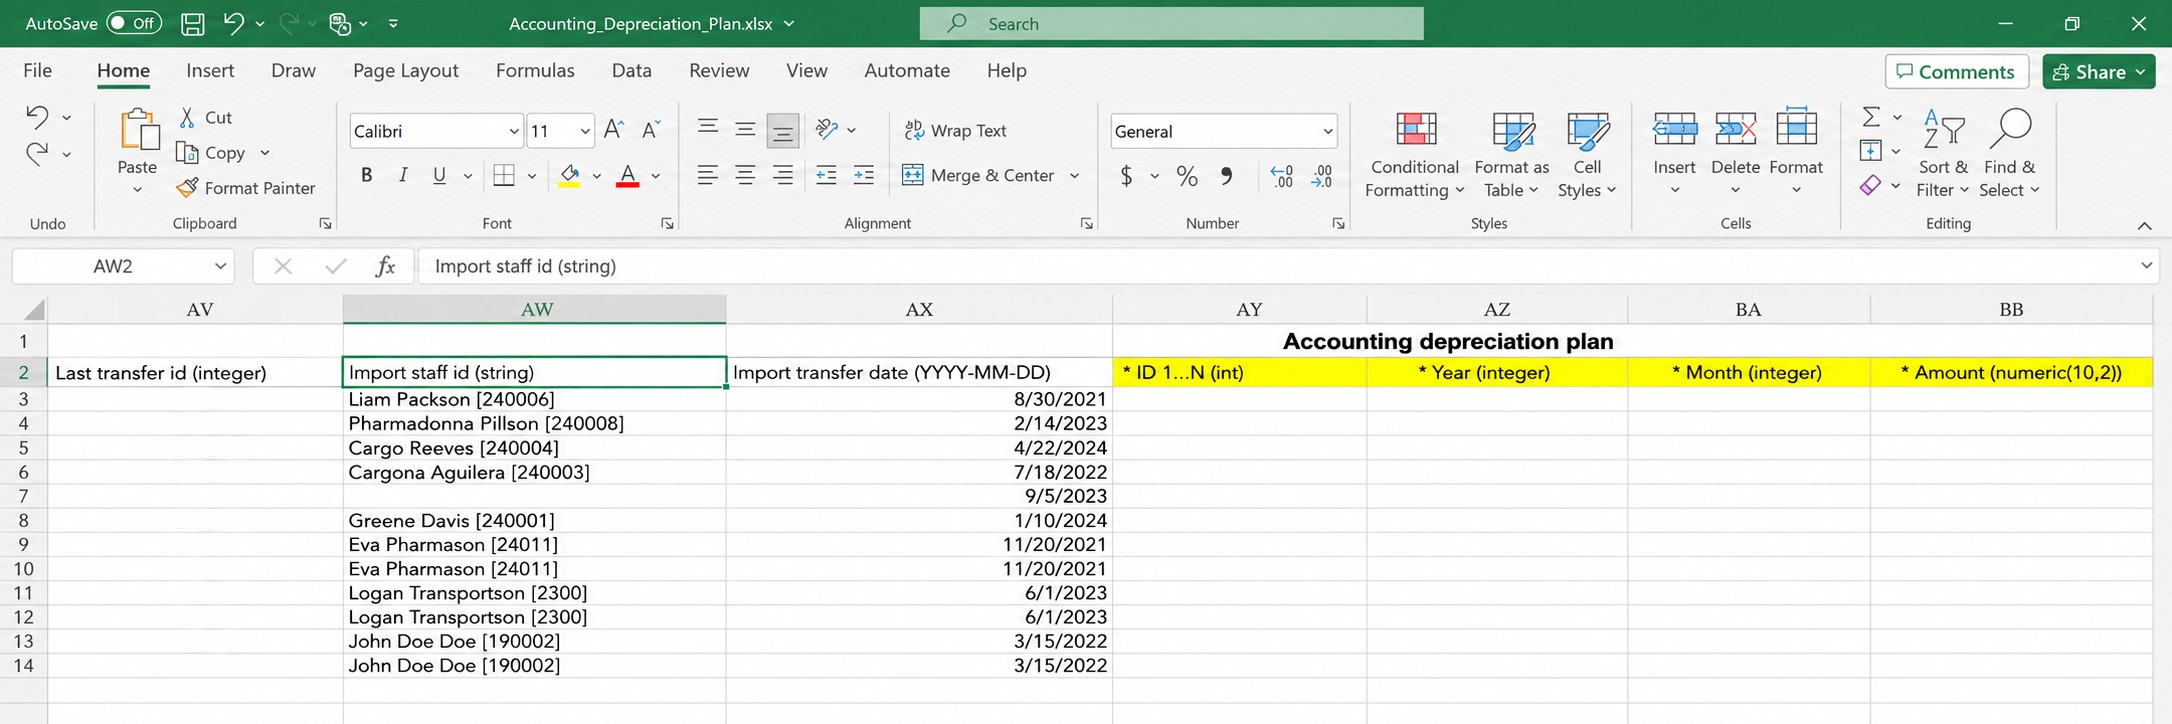
Task: Click the Italic formatting button
Action: [403, 175]
